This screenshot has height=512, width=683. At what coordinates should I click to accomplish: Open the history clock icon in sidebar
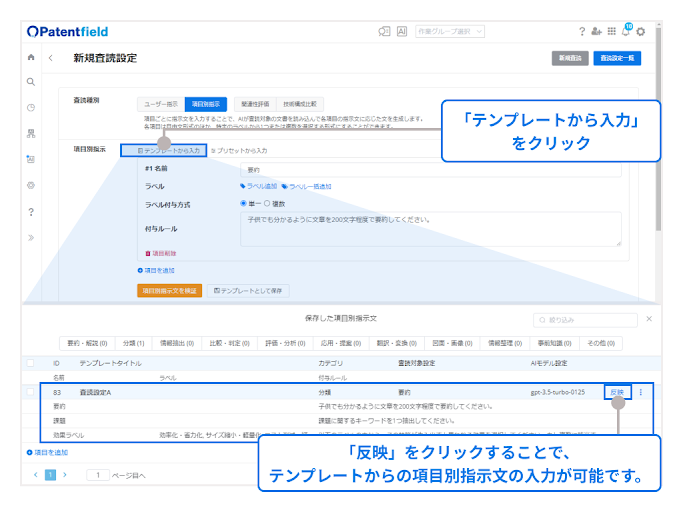(31, 107)
